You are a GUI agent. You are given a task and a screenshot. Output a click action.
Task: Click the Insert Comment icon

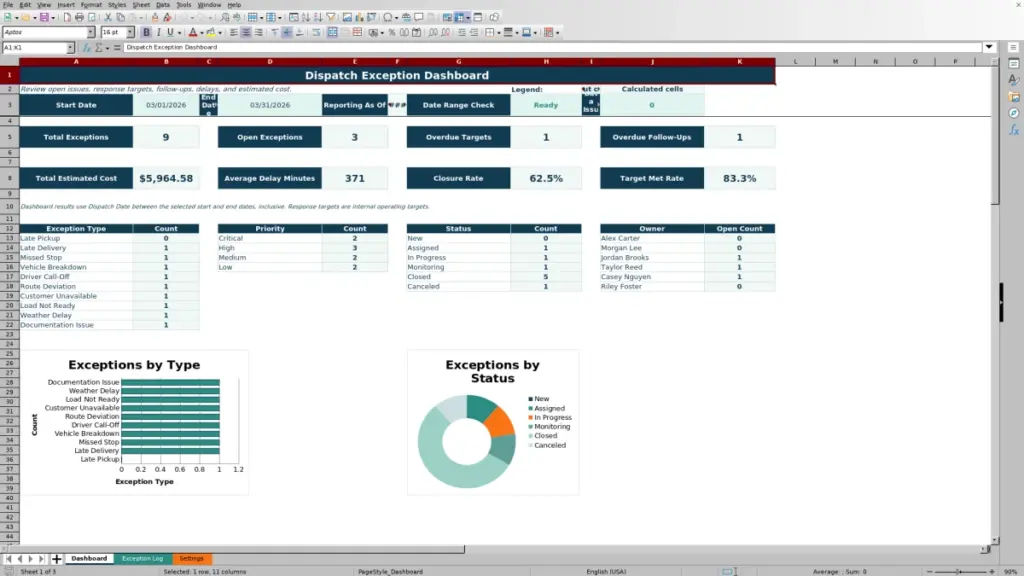tap(419, 17)
